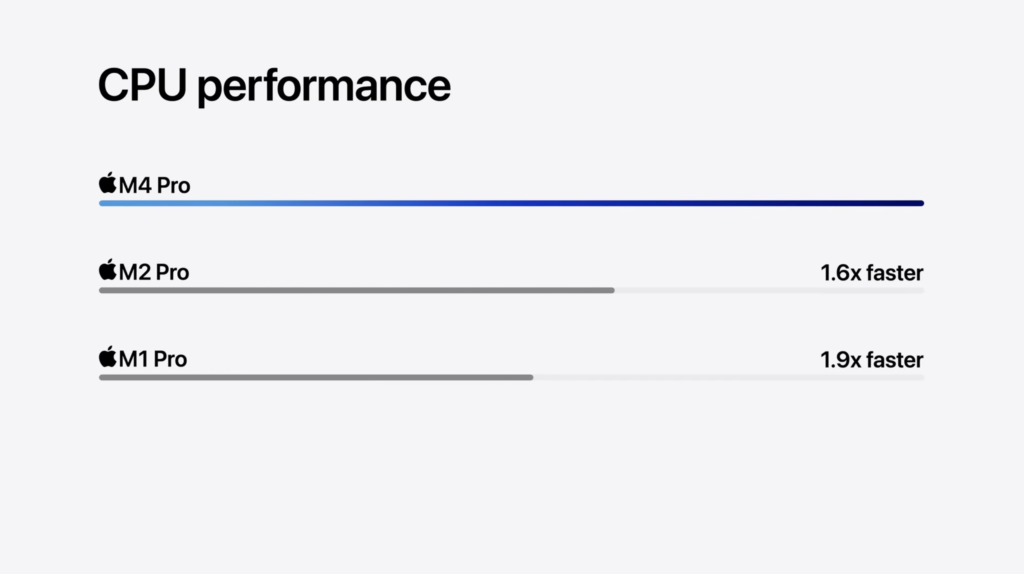Click the light blue left end of the M4 Pro bar
The image size is (1024, 574).
click(x=106, y=203)
